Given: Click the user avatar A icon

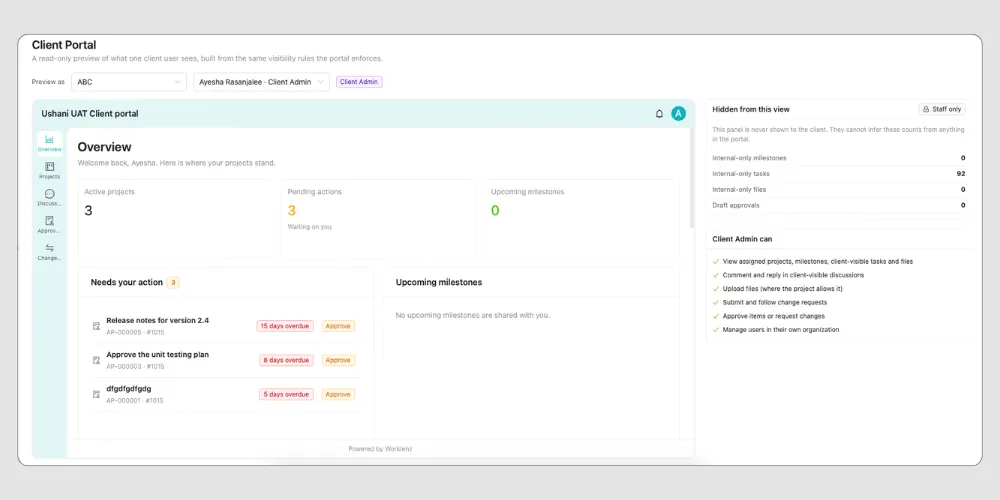Looking at the screenshot, I should pyautogui.click(x=679, y=114).
